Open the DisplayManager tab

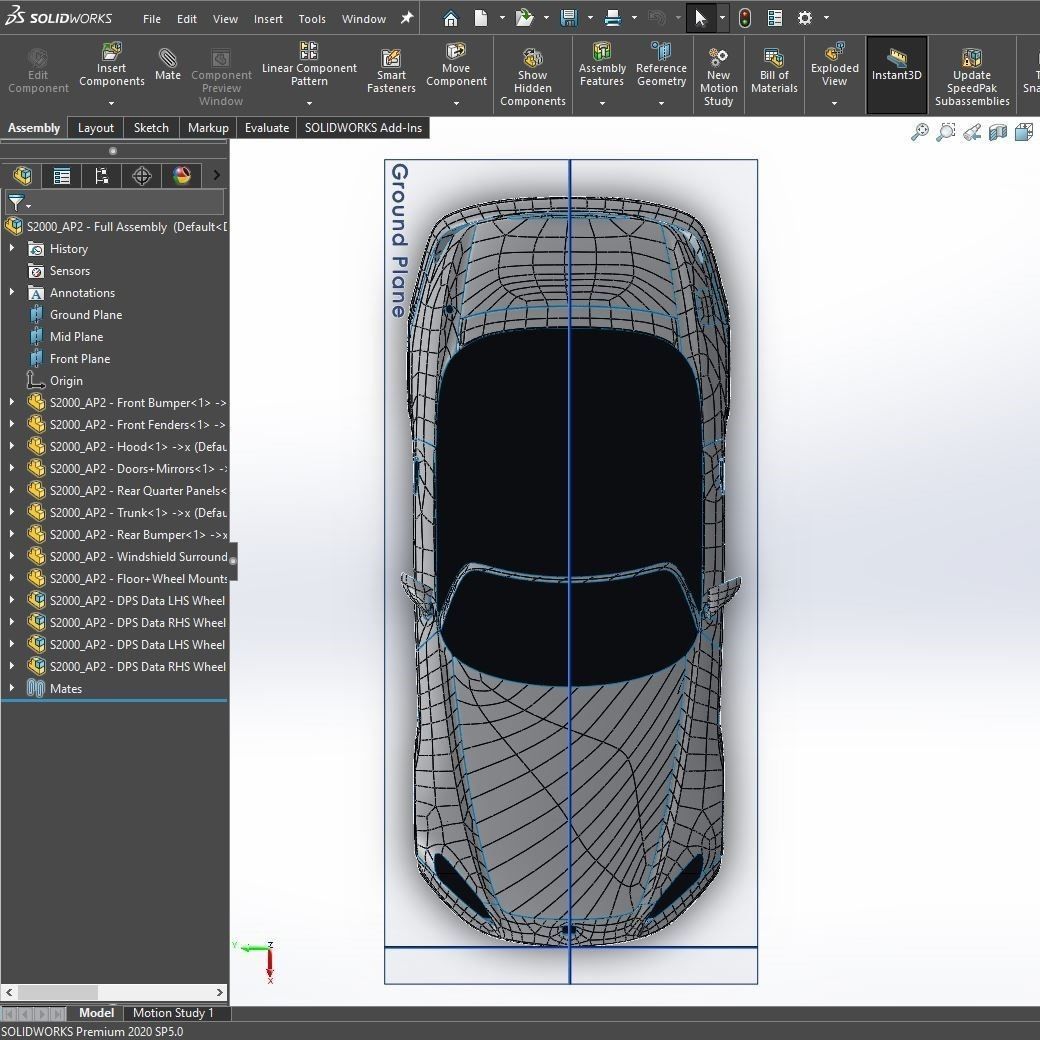[x=181, y=176]
